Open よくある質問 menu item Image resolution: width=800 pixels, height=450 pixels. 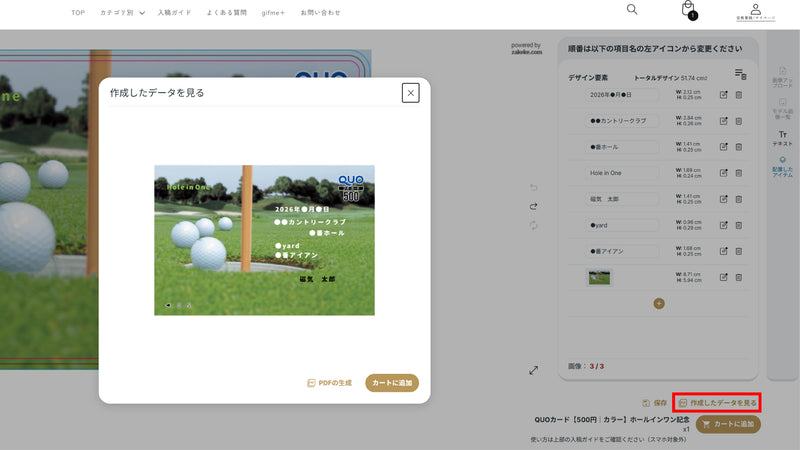227,13
